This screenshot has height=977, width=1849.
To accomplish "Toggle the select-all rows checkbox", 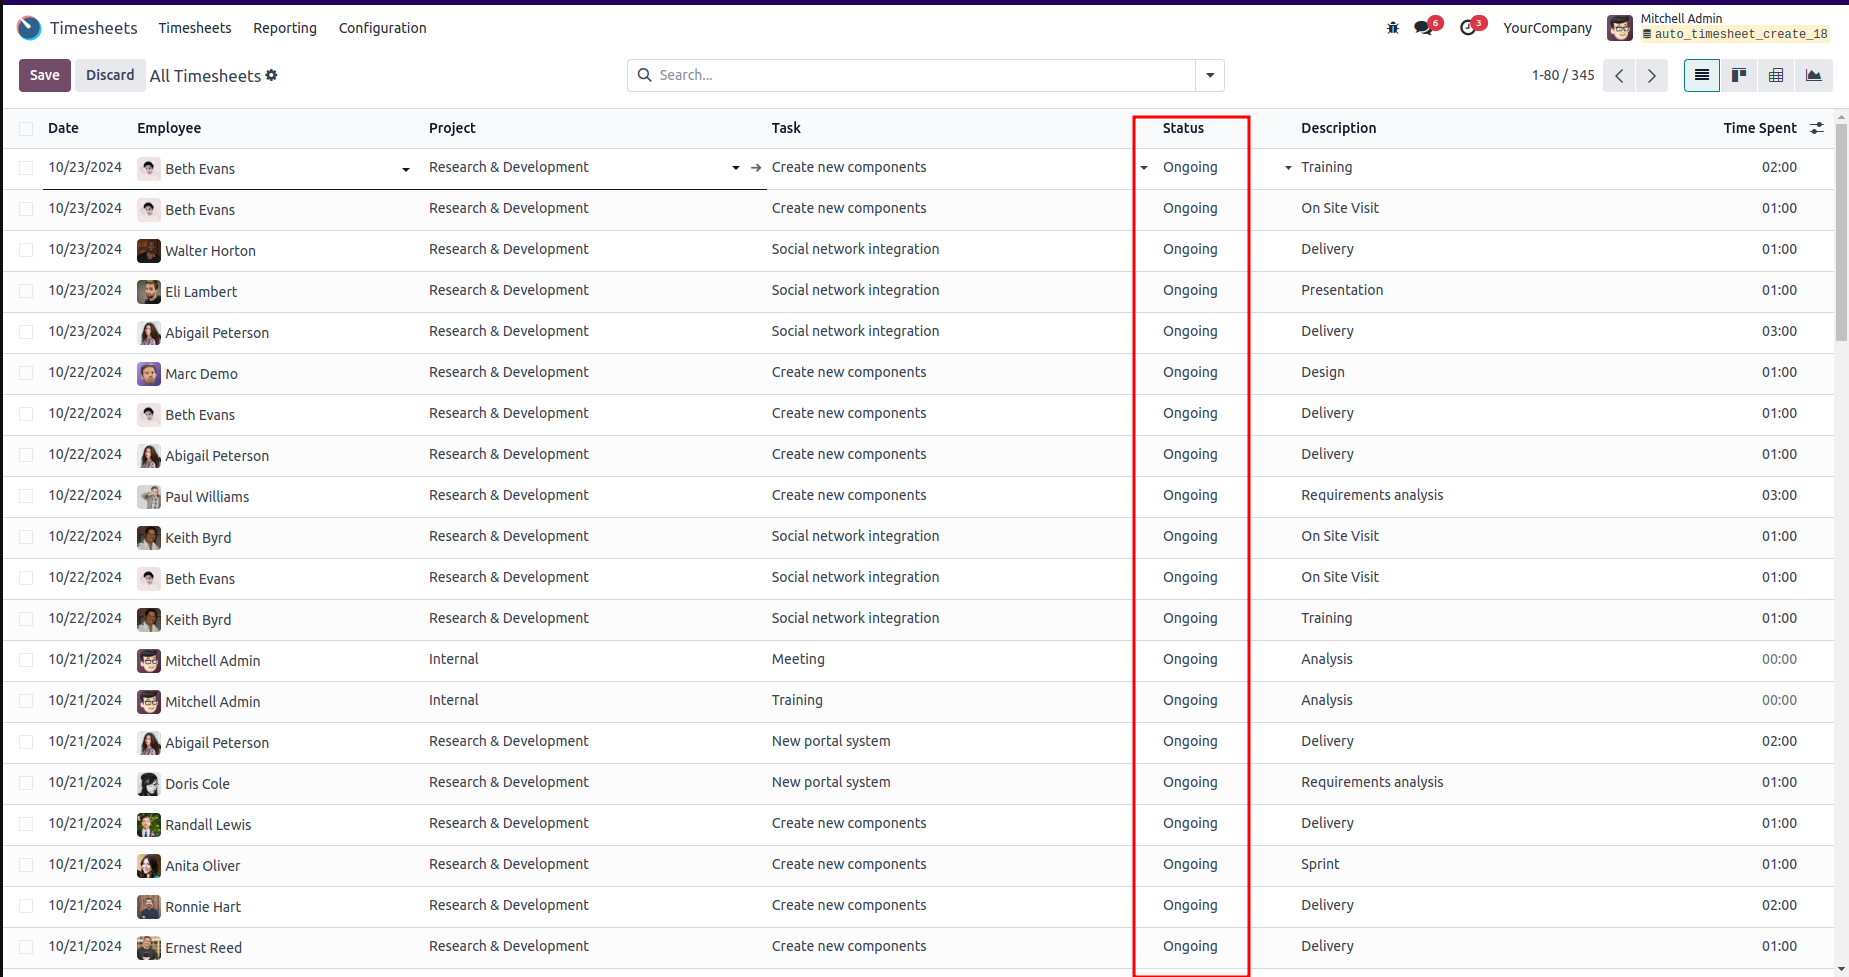I will [26, 128].
